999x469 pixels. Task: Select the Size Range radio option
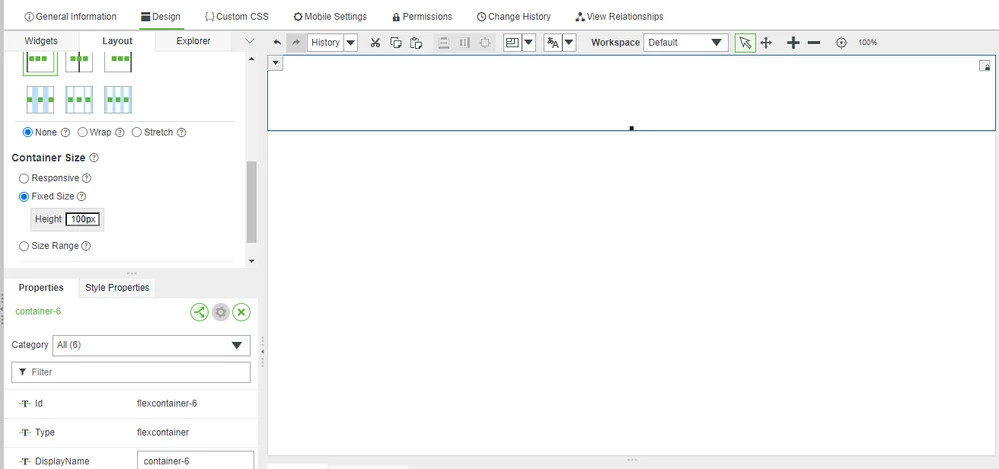tap(24, 246)
